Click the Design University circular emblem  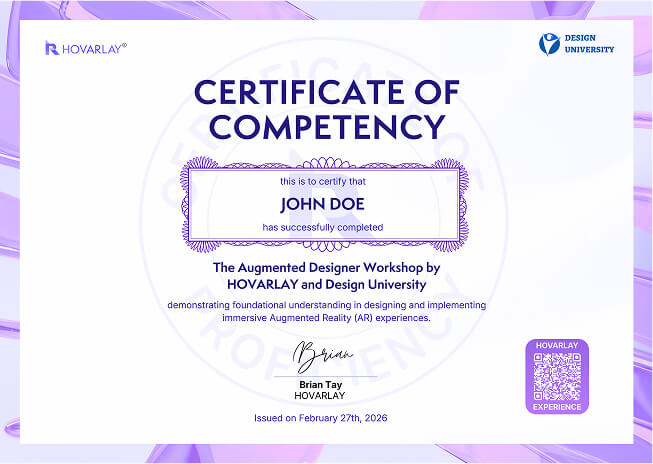pyautogui.click(x=549, y=44)
